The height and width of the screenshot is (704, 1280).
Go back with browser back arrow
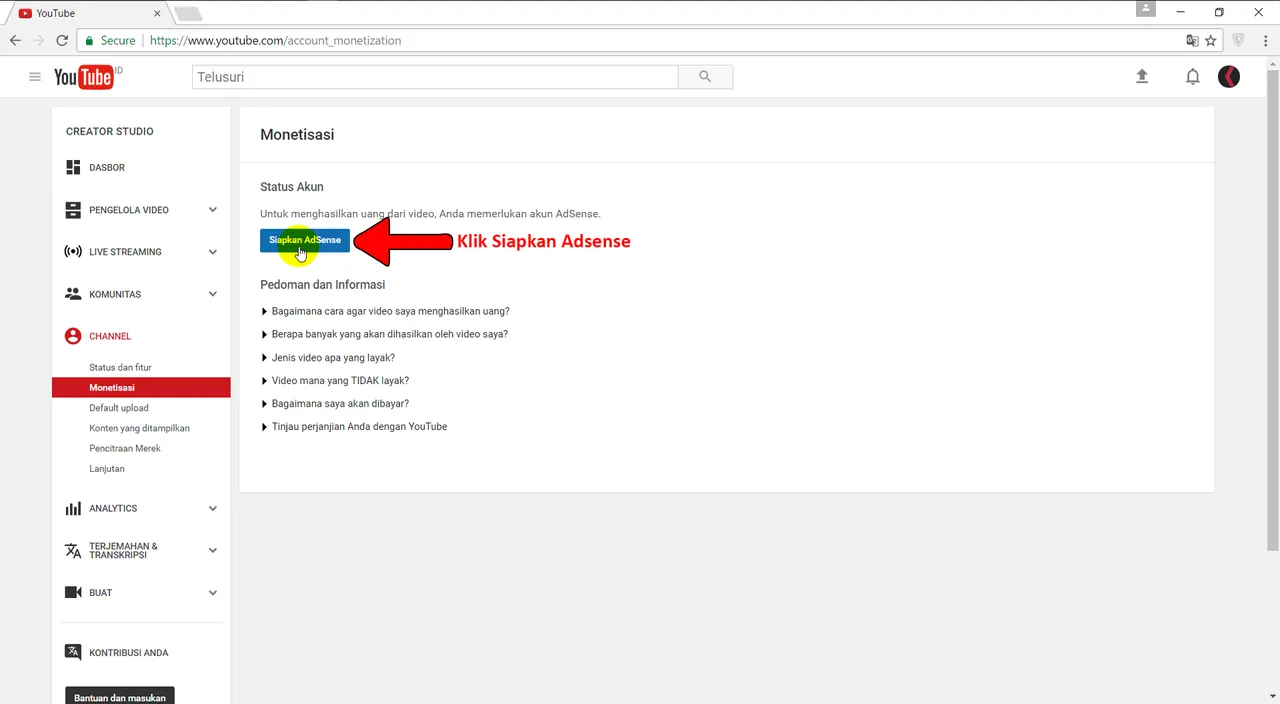pyautogui.click(x=15, y=41)
